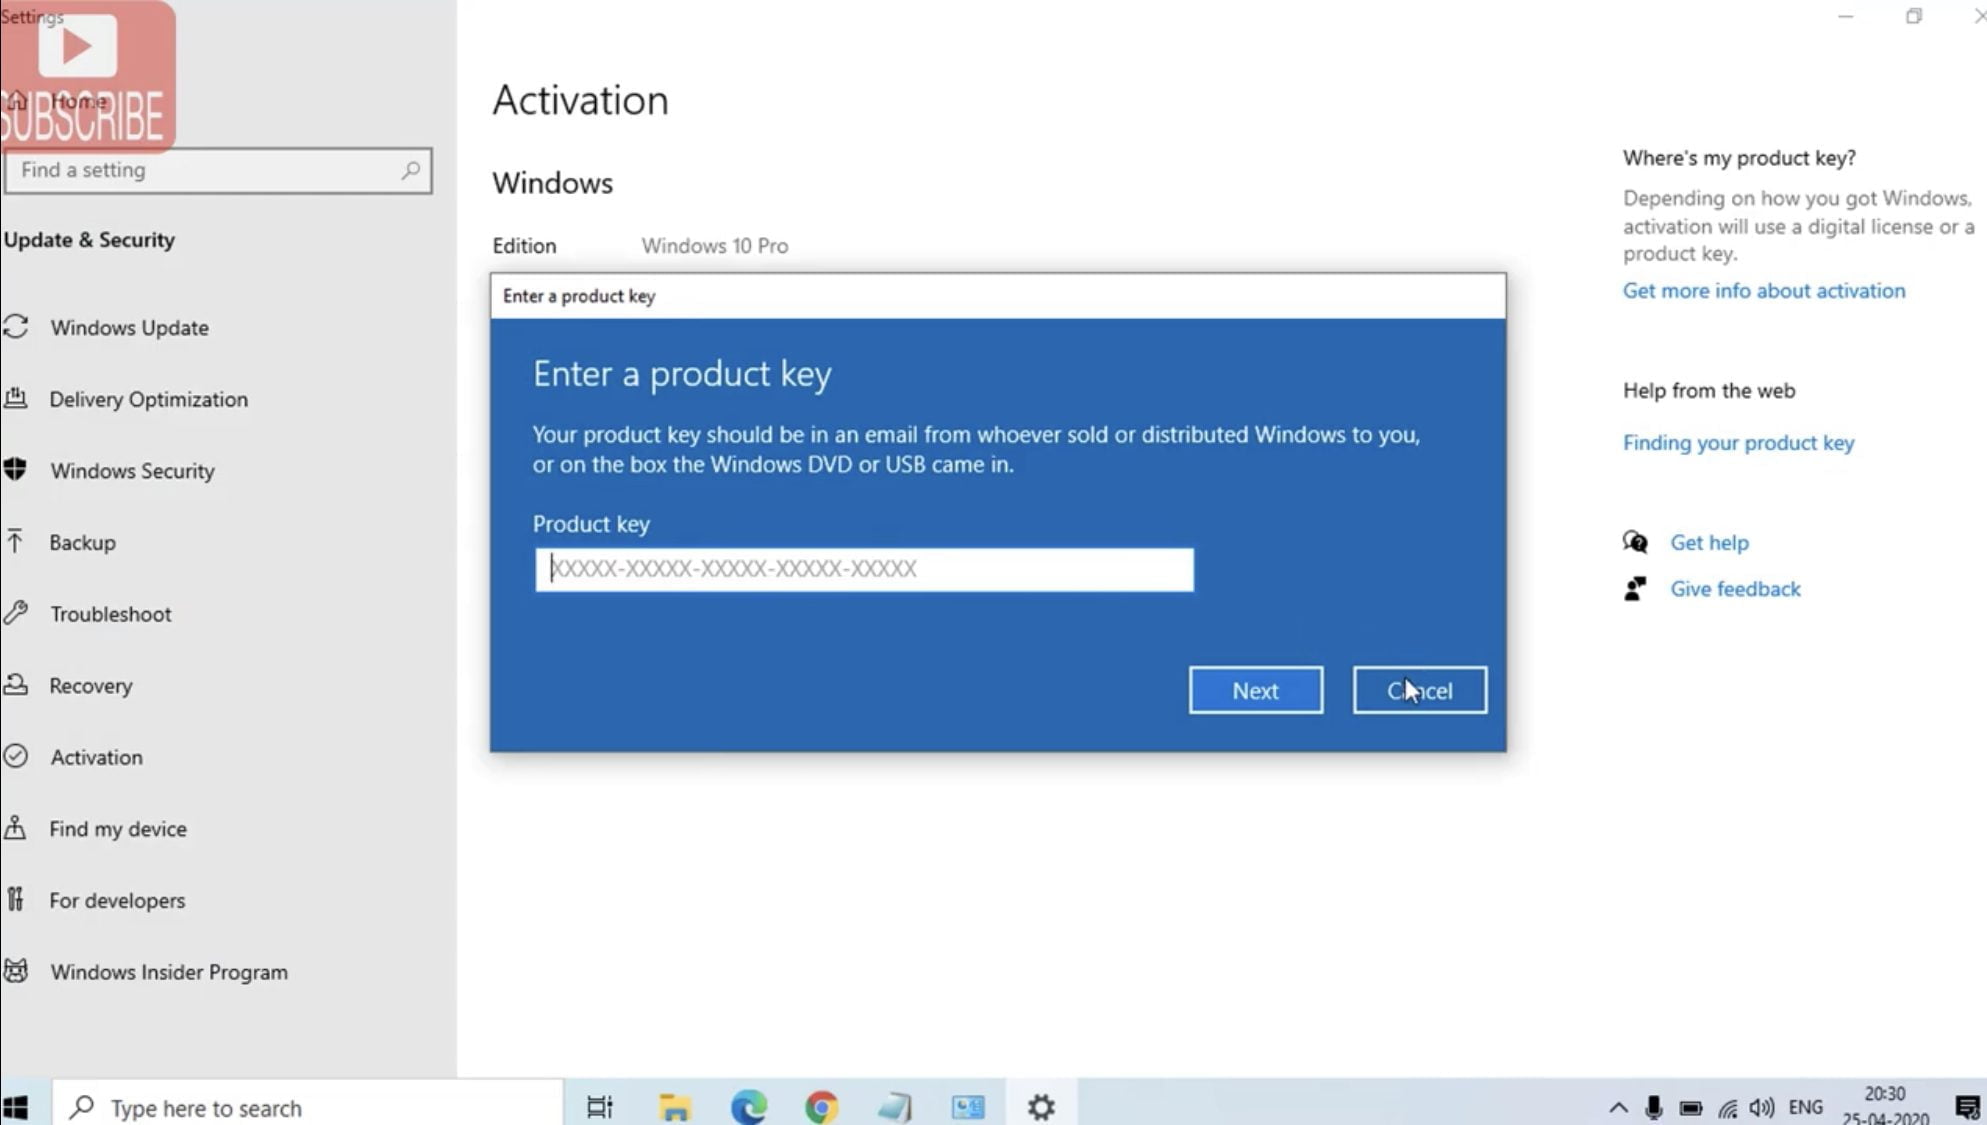This screenshot has height=1125, width=1987.
Task: Open the Settings gear in taskbar
Action: [1040, 1106]
